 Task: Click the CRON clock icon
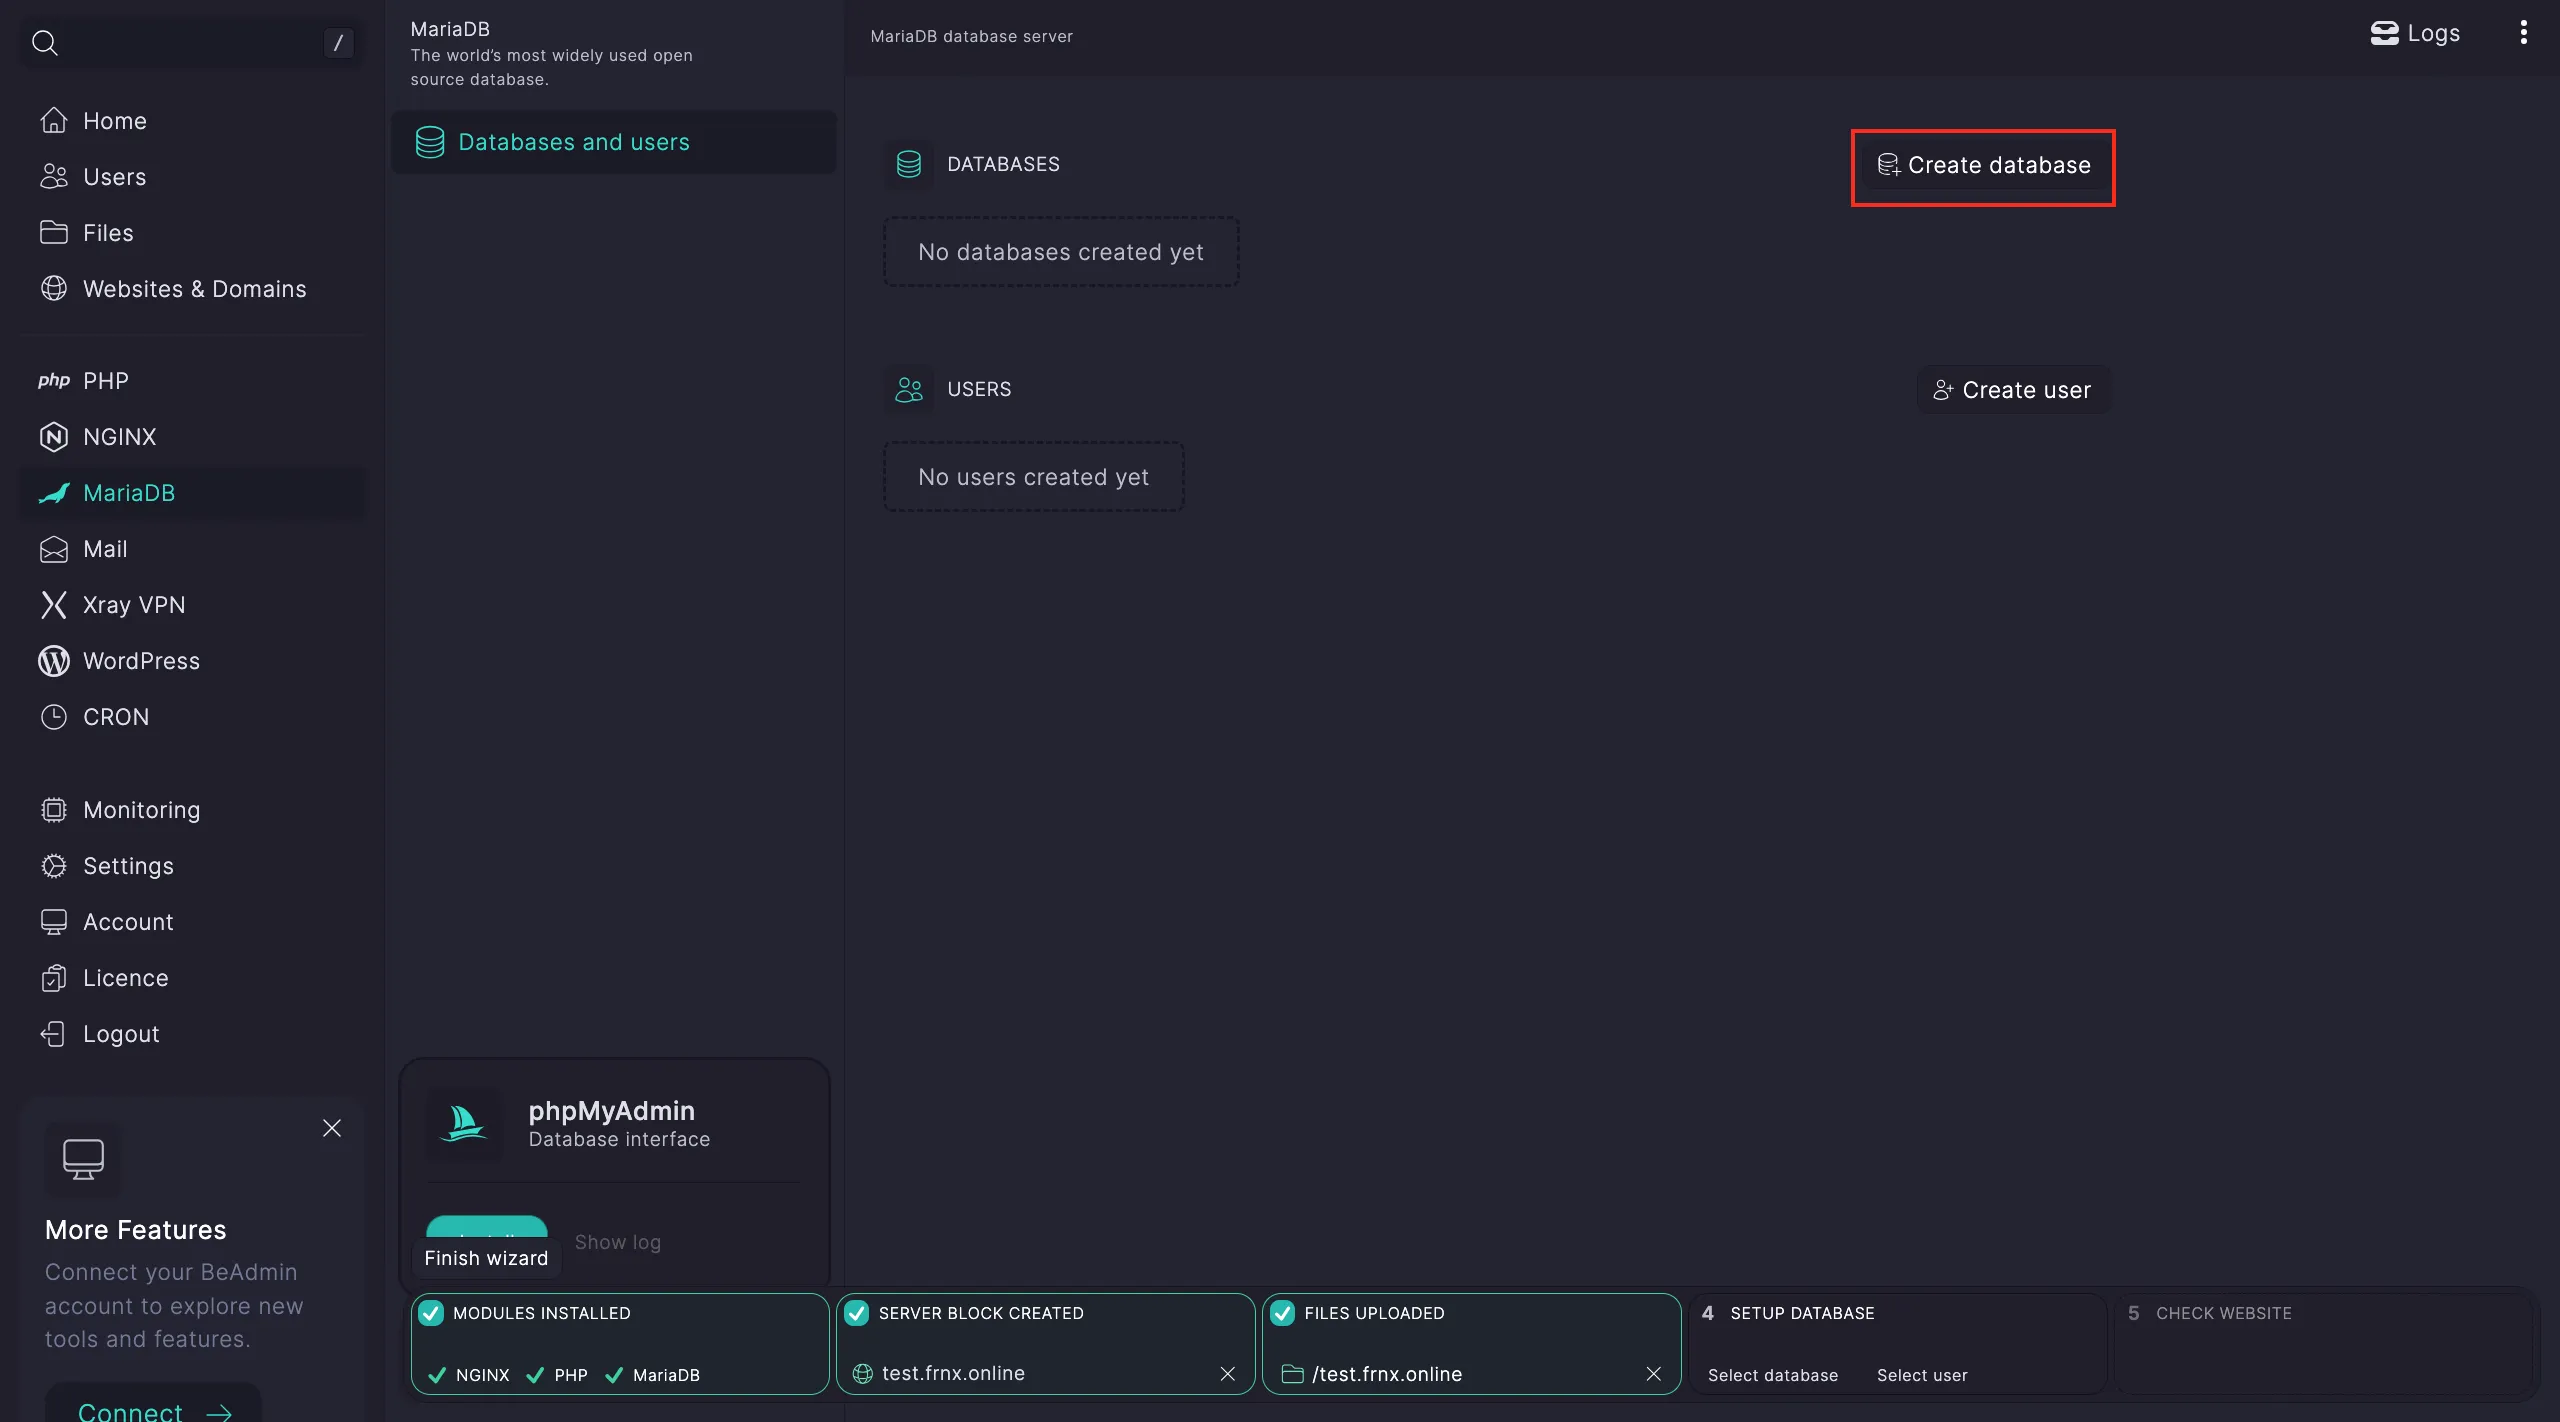tap(54, 717)
